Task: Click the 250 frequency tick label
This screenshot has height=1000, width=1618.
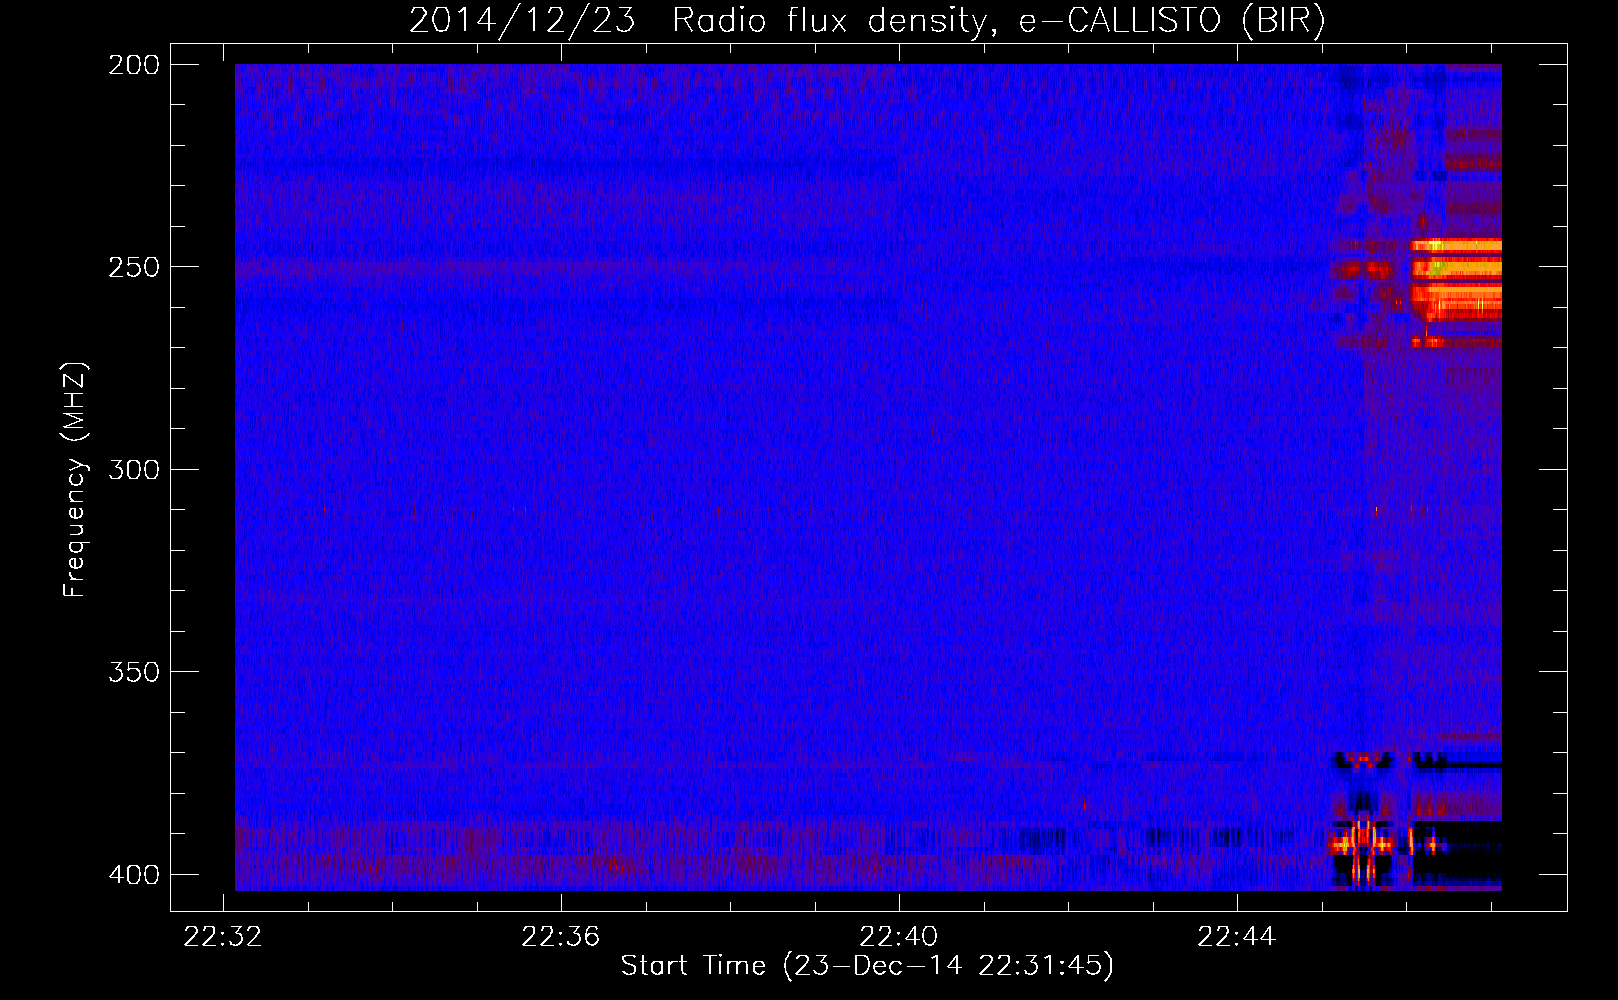Action: pyautogui.click(x=134, y=267)
